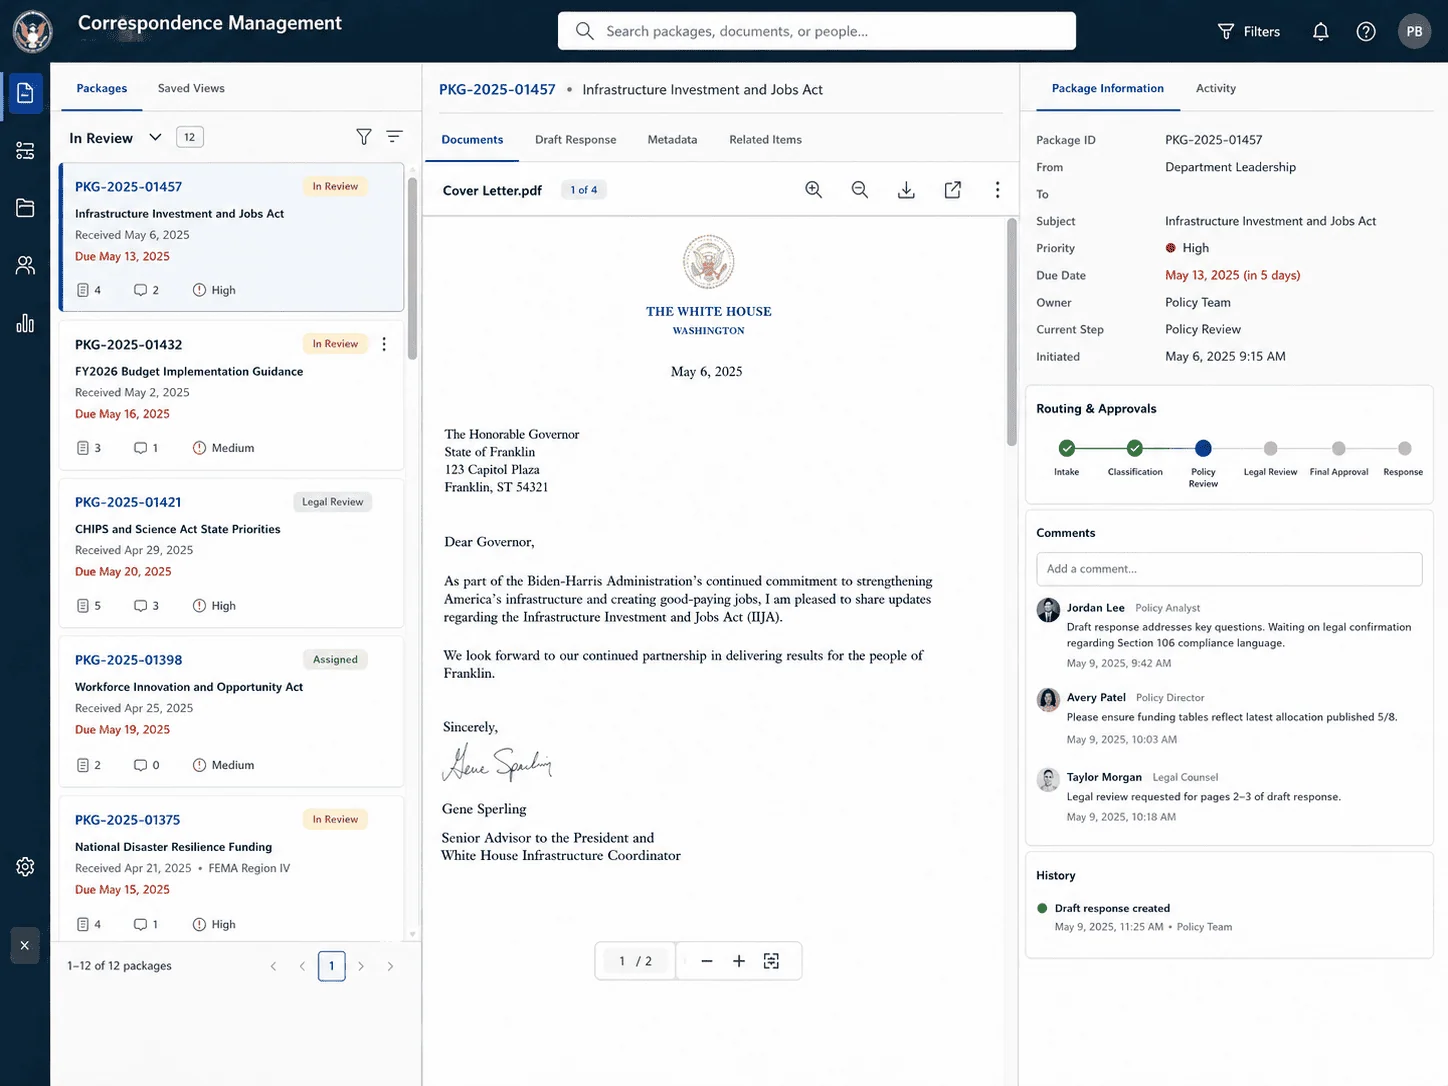Open more options for PKG-2025-01432 card
1448x1086 pixels.
tap(384, 344)
